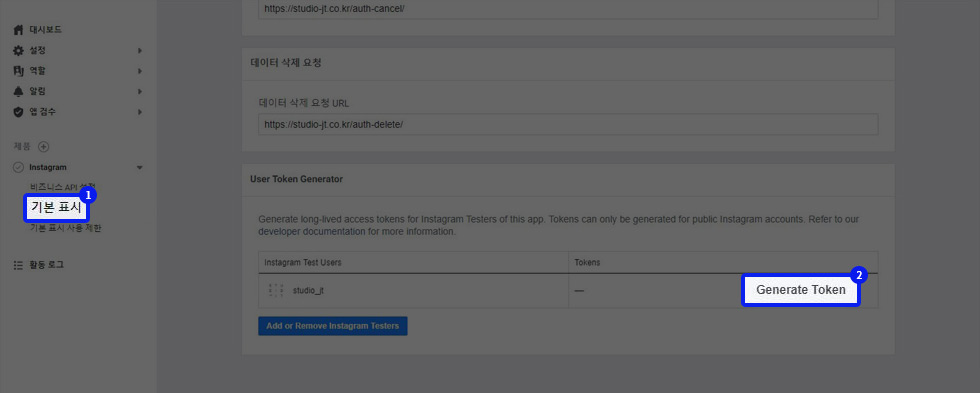Click the activity log list icon
The height and width of the screenshot is (393, 980).
point(18,265)
